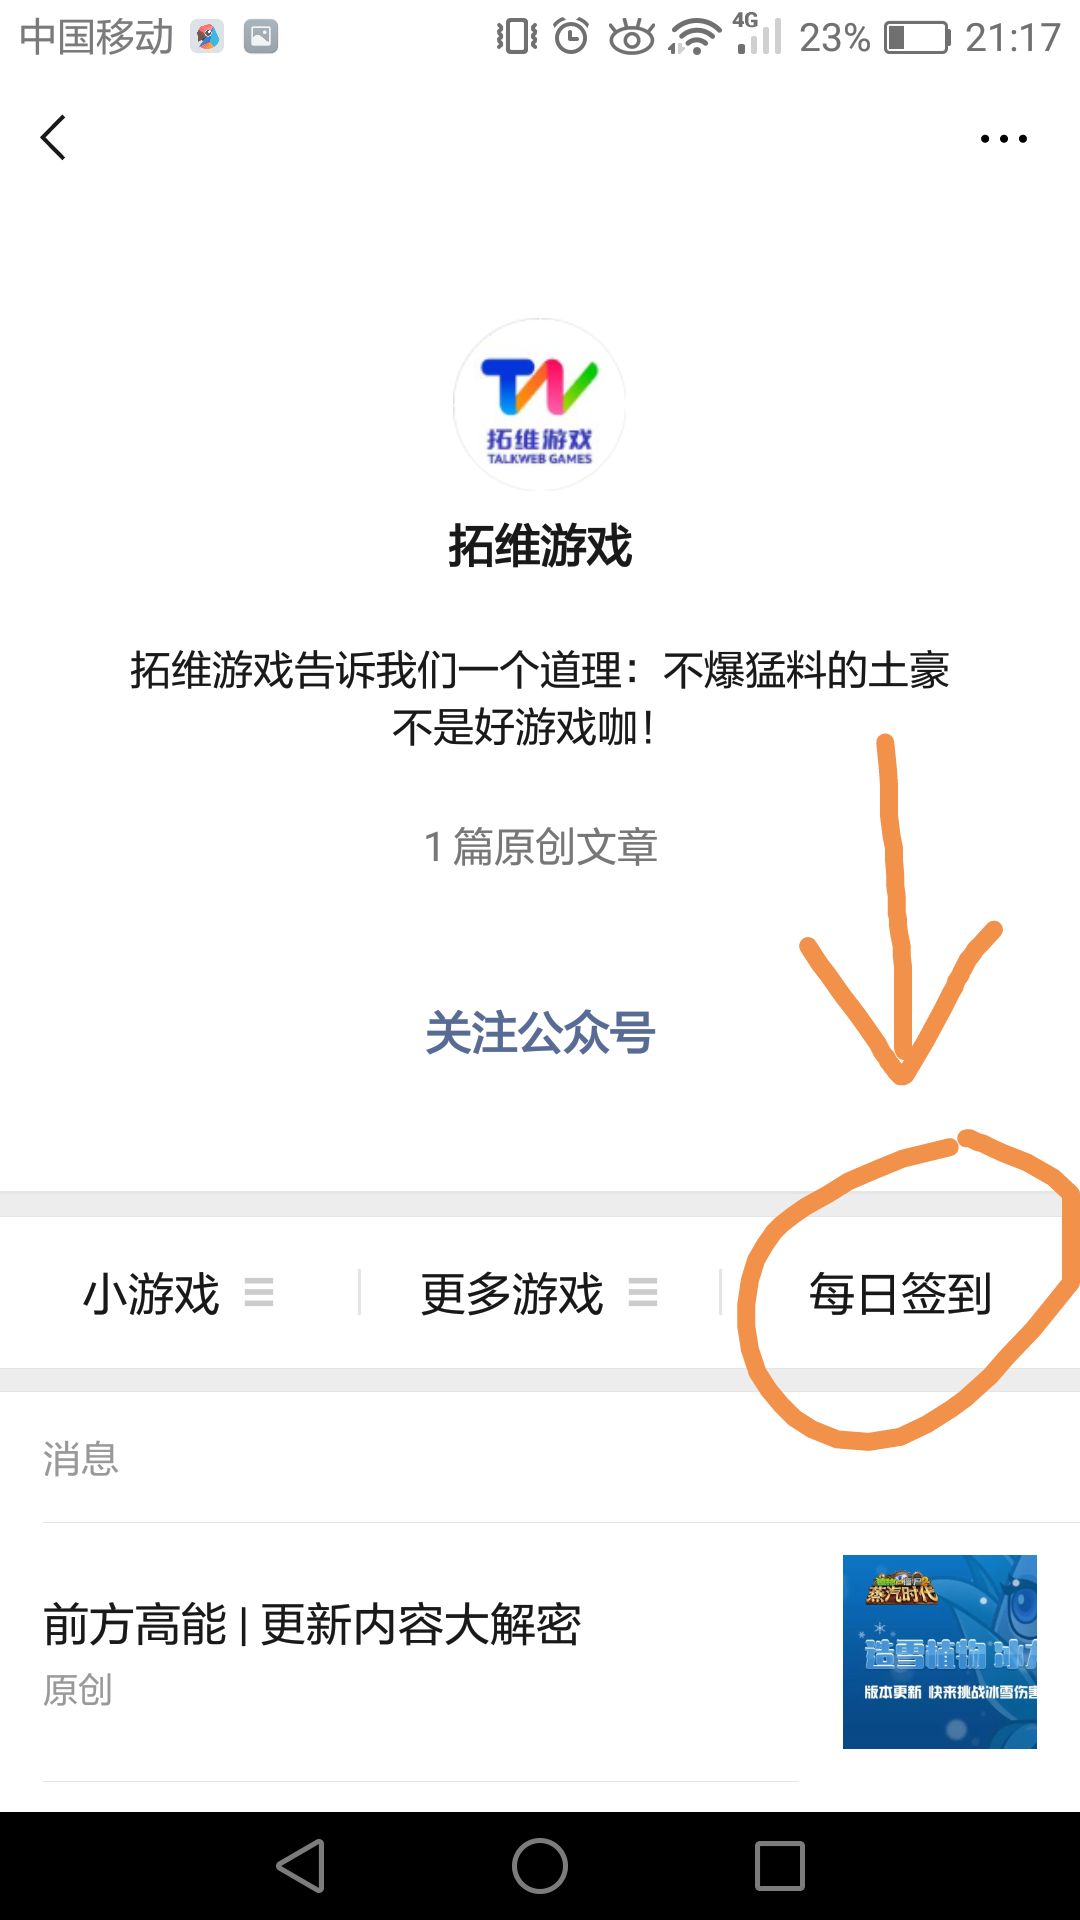Open the 每日签到 menu item

900,1293
